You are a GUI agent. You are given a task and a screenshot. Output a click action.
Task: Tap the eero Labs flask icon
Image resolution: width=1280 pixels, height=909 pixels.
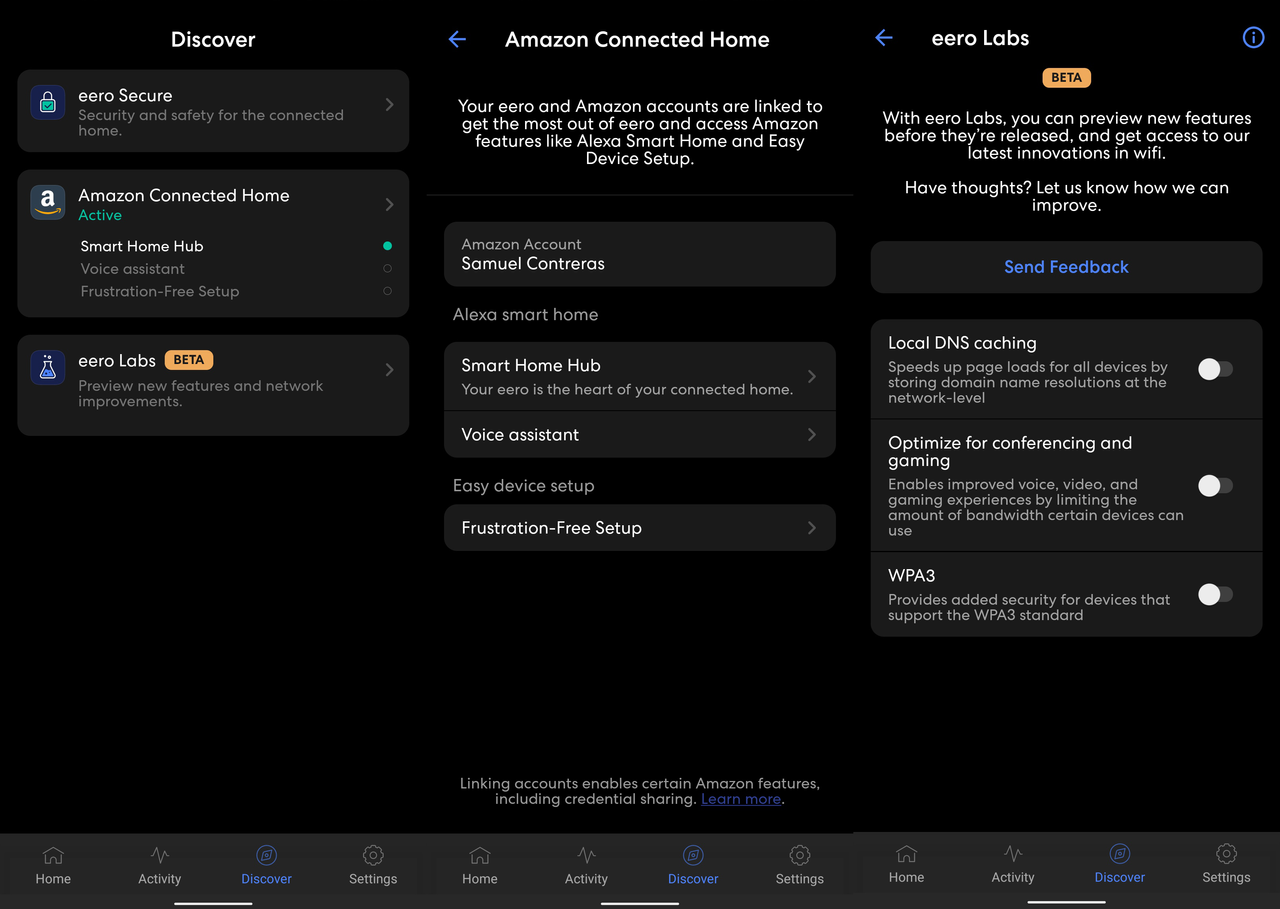coord(47,367)
